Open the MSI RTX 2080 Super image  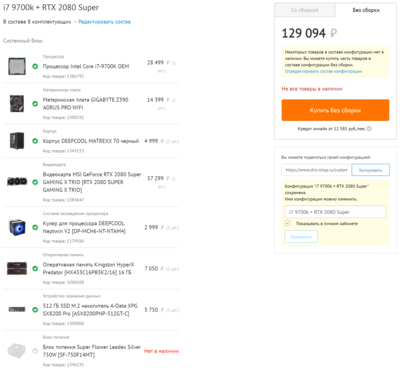(x=17, y=182)
